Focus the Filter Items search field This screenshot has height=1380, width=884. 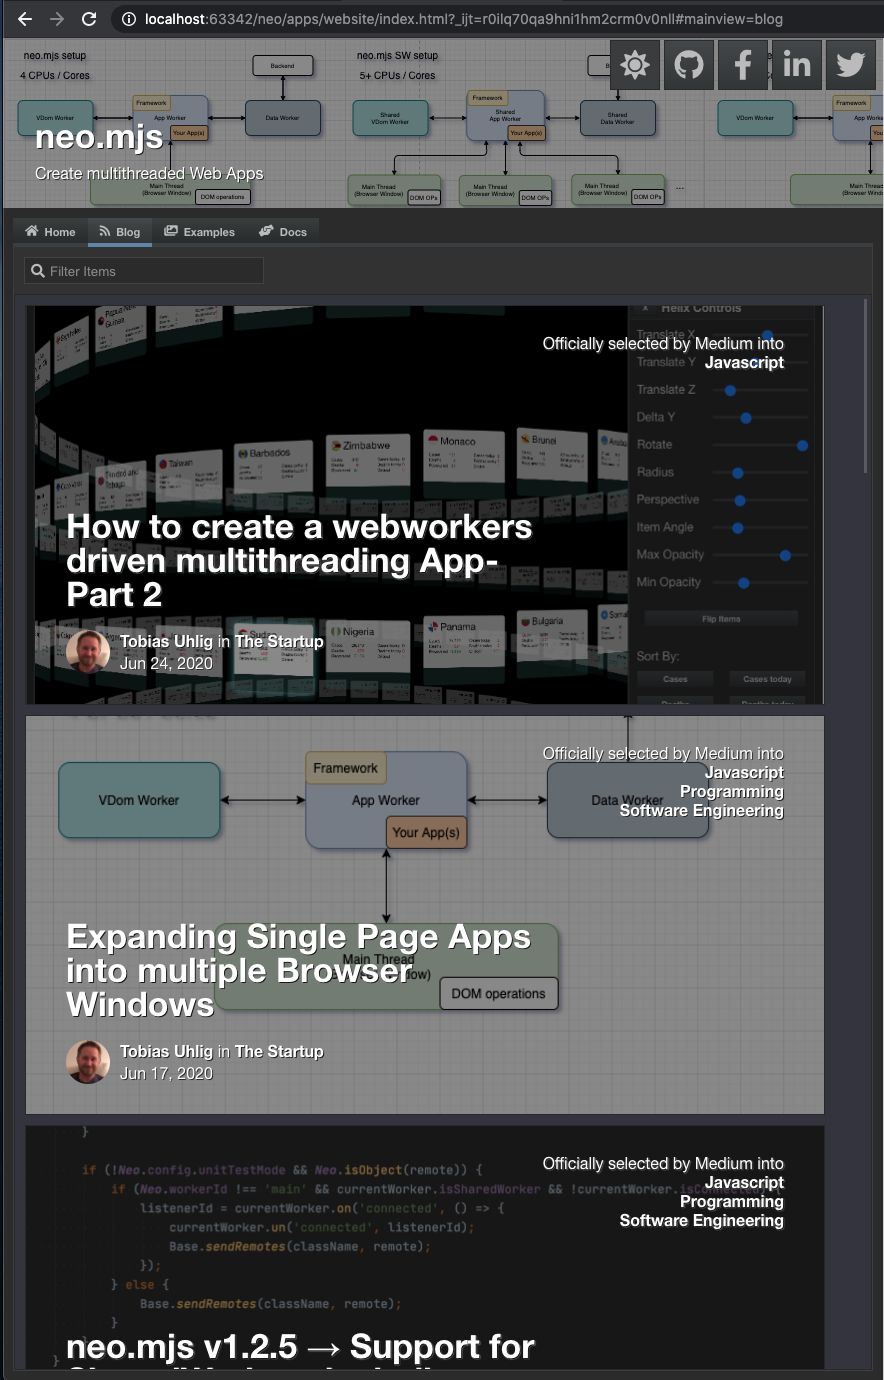pyautogui.click(x=144, y=271)
